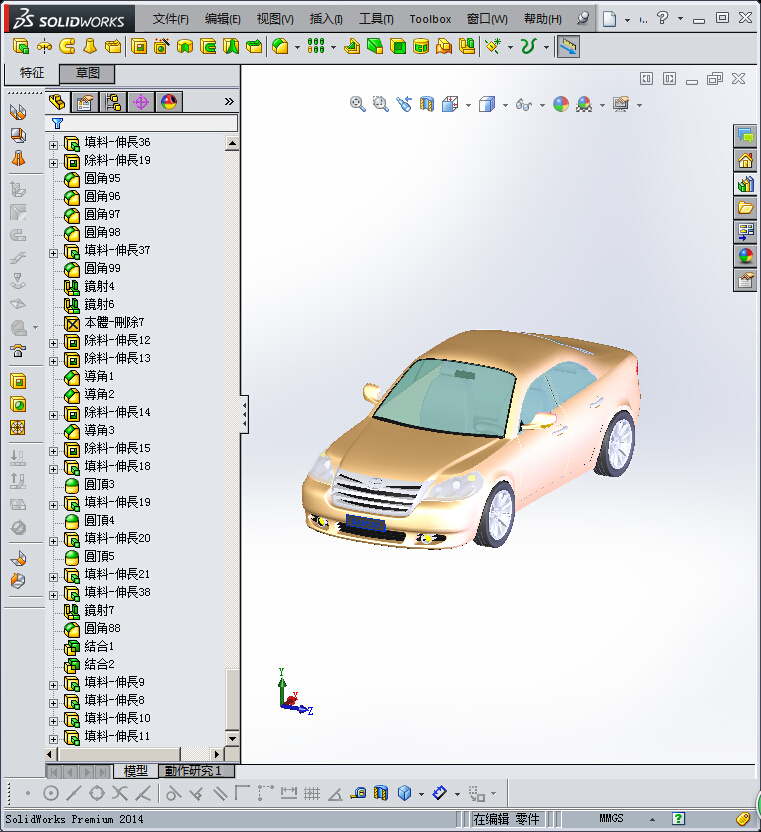Expand the 除料-伸長19 tree node

(53, 162)
